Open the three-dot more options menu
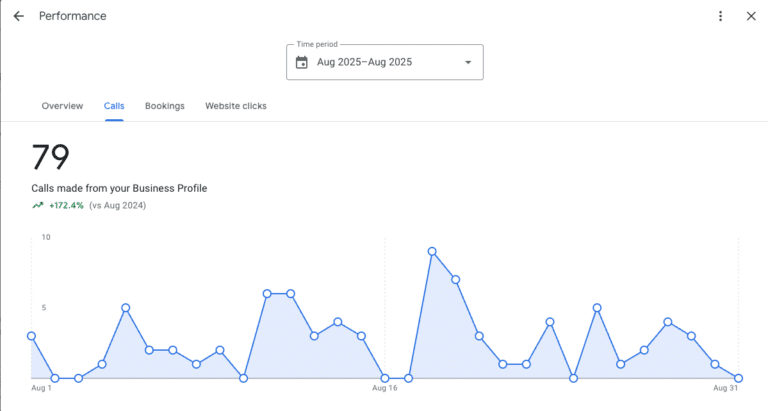768x411 pixels. pos(721,16)
